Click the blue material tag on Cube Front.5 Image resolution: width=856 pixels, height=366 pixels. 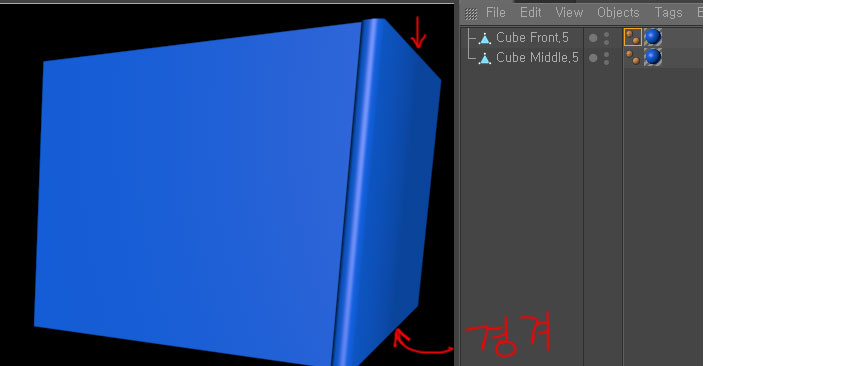[652, 37]
